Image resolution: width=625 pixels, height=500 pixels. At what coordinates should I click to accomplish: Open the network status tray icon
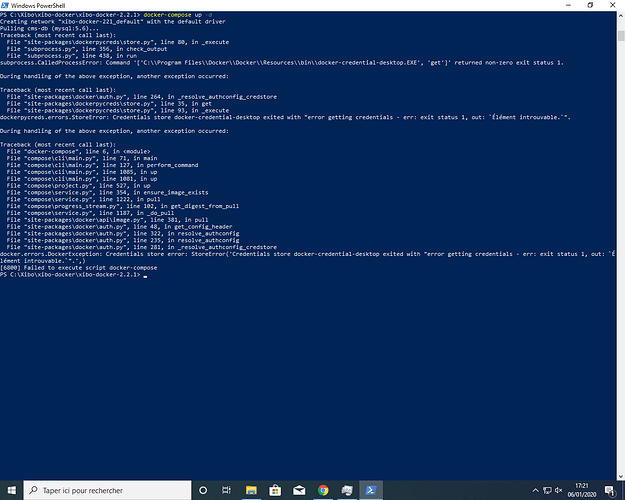pos(547,490)
